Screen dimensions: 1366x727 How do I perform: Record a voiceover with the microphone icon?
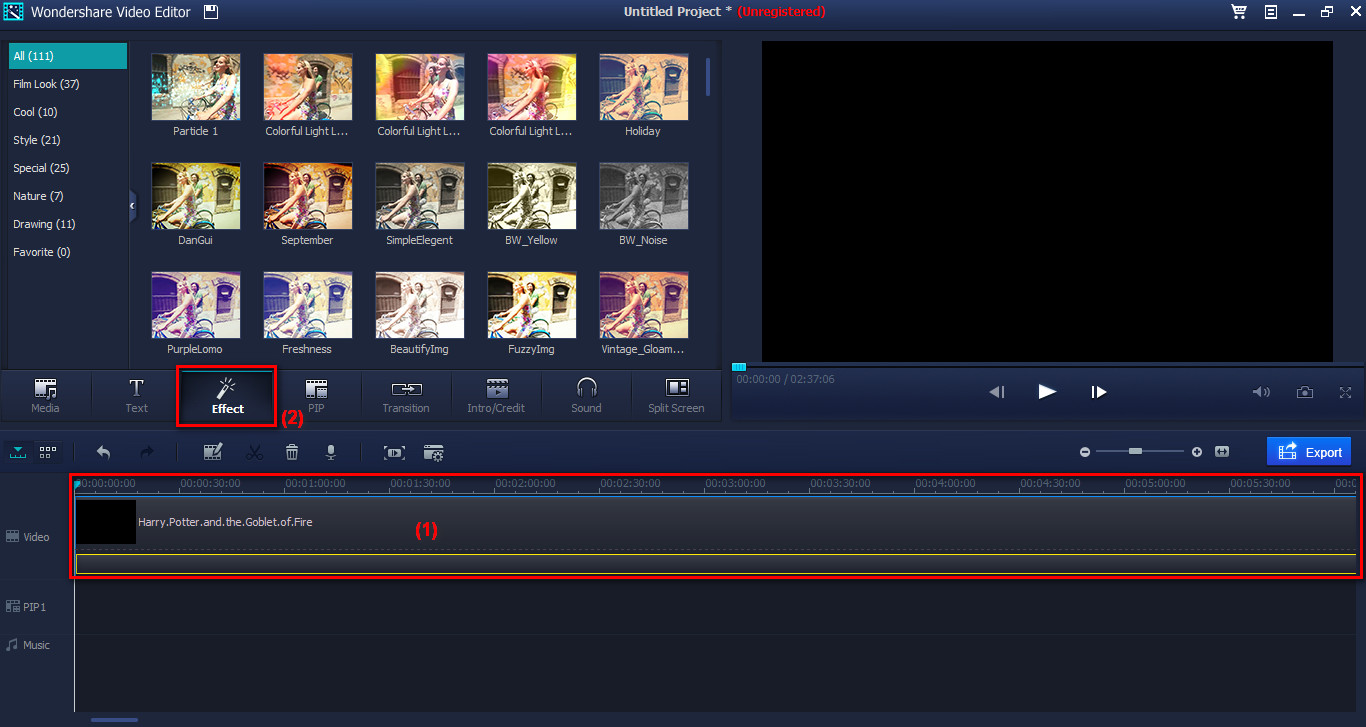pos(331,452)
